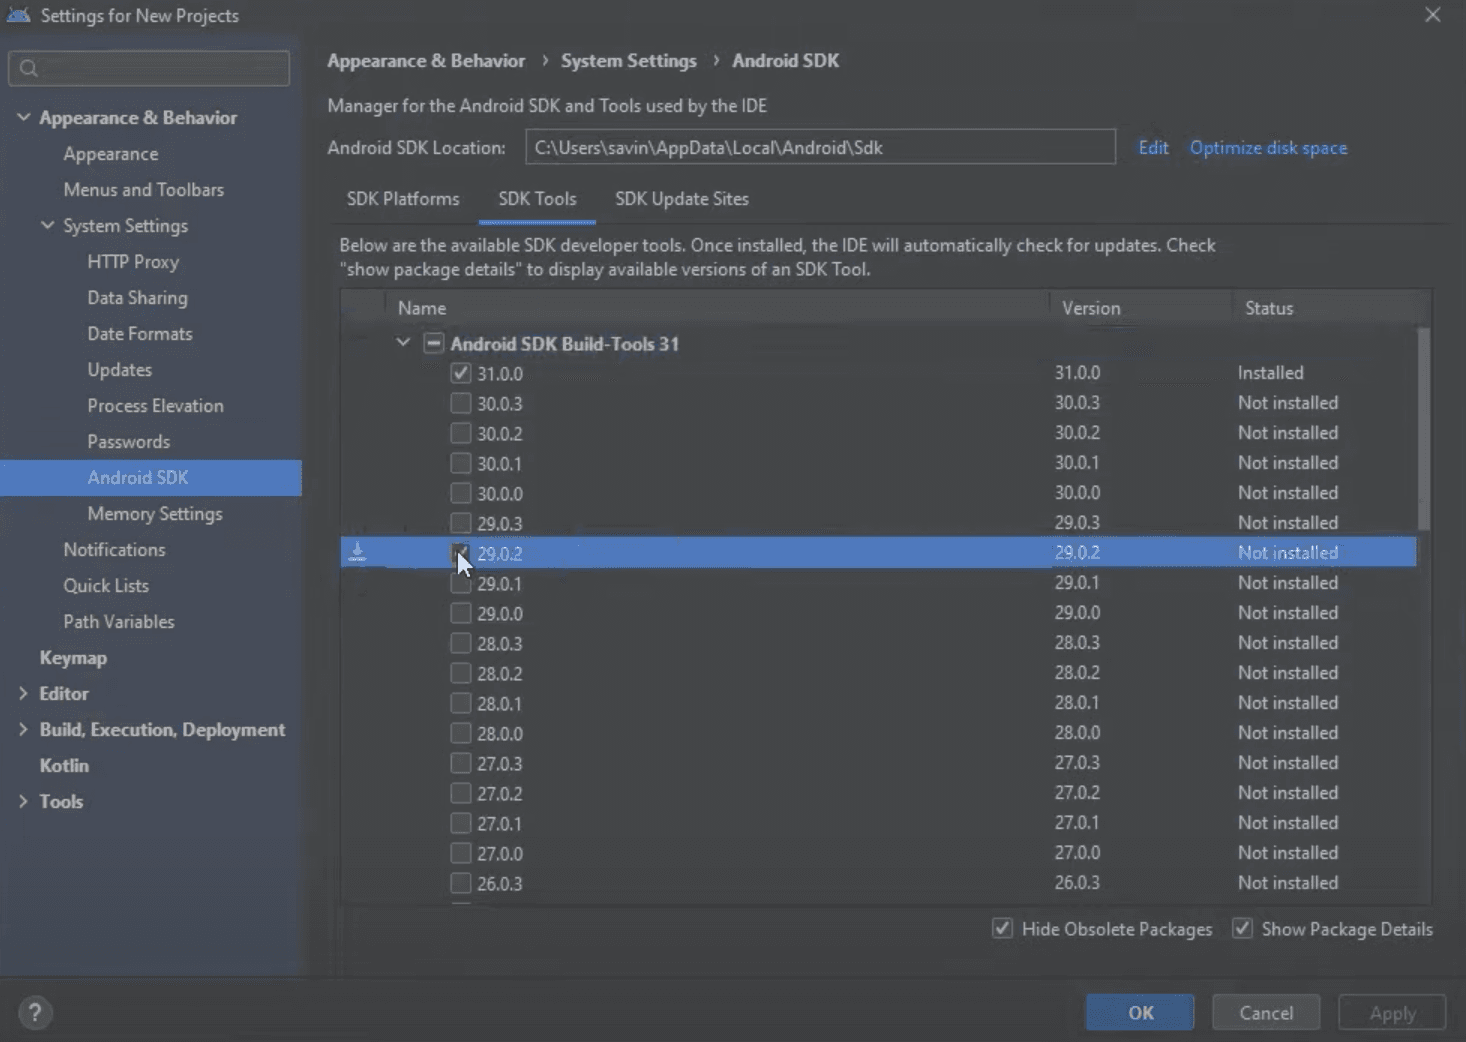The image size is (1466, 1042).
Task: Click Edit next to the SDK location
Action: pyautogui.click(x=1152, y=147)
